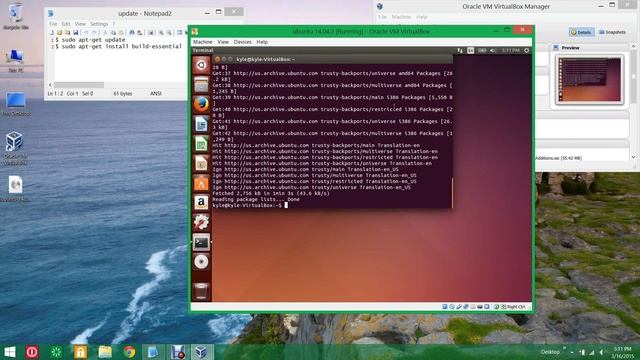Select the Terminal icon in Ubuntu launcher
Viewport: 640px width, 360px height.
(x=201, y=242)
